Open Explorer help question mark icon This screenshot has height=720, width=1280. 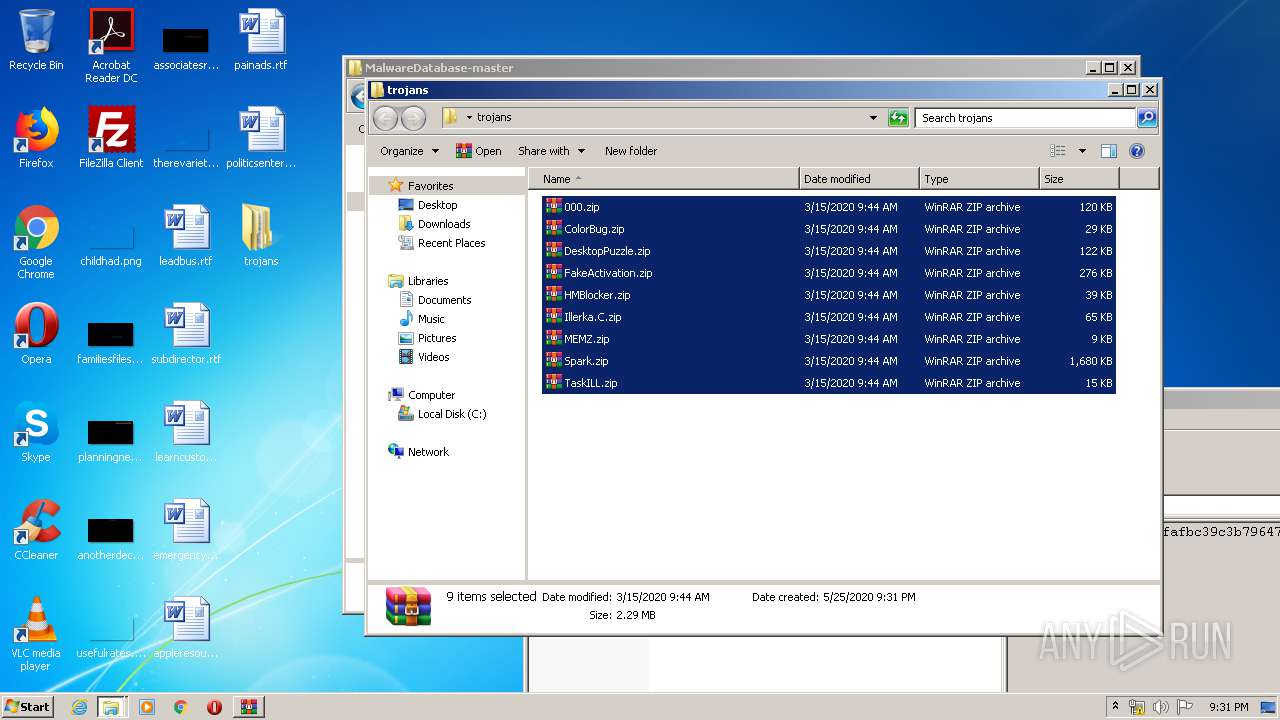(1137, 151)
